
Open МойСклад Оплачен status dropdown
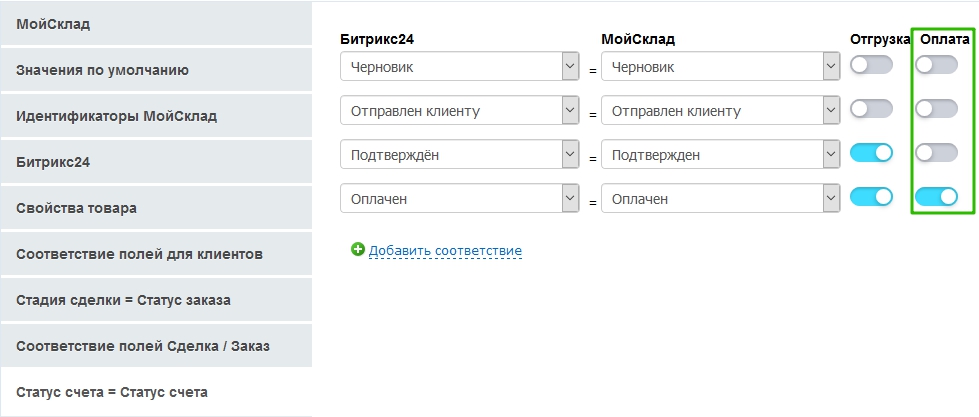720,199
